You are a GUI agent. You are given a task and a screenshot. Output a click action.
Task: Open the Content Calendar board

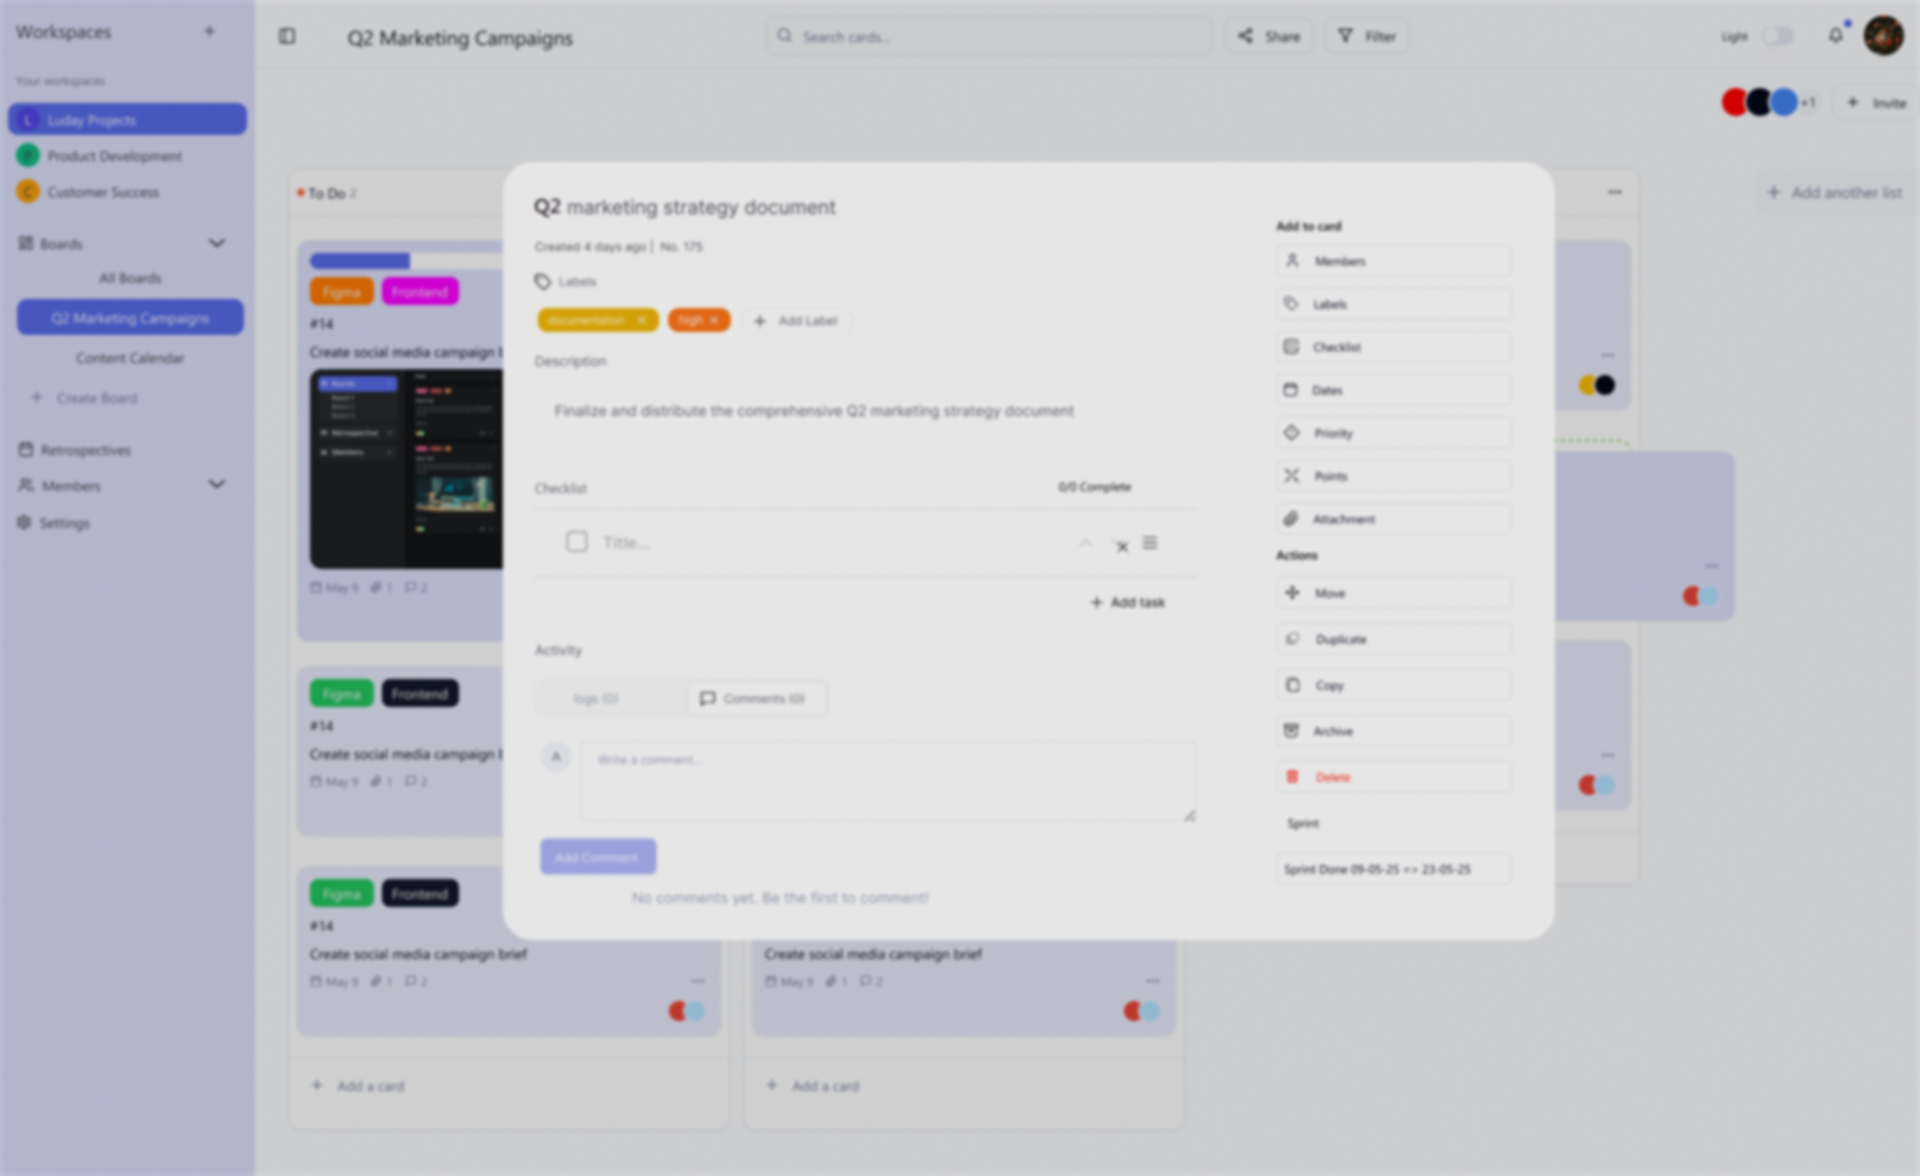[130, 358]
